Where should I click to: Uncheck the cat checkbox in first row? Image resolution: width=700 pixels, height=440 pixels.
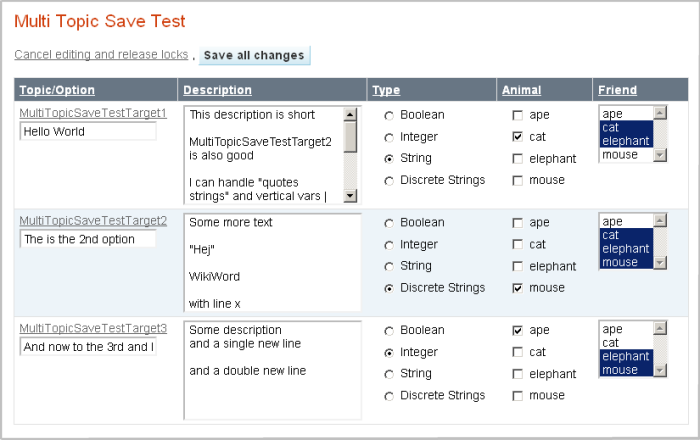tap(517, 137)
